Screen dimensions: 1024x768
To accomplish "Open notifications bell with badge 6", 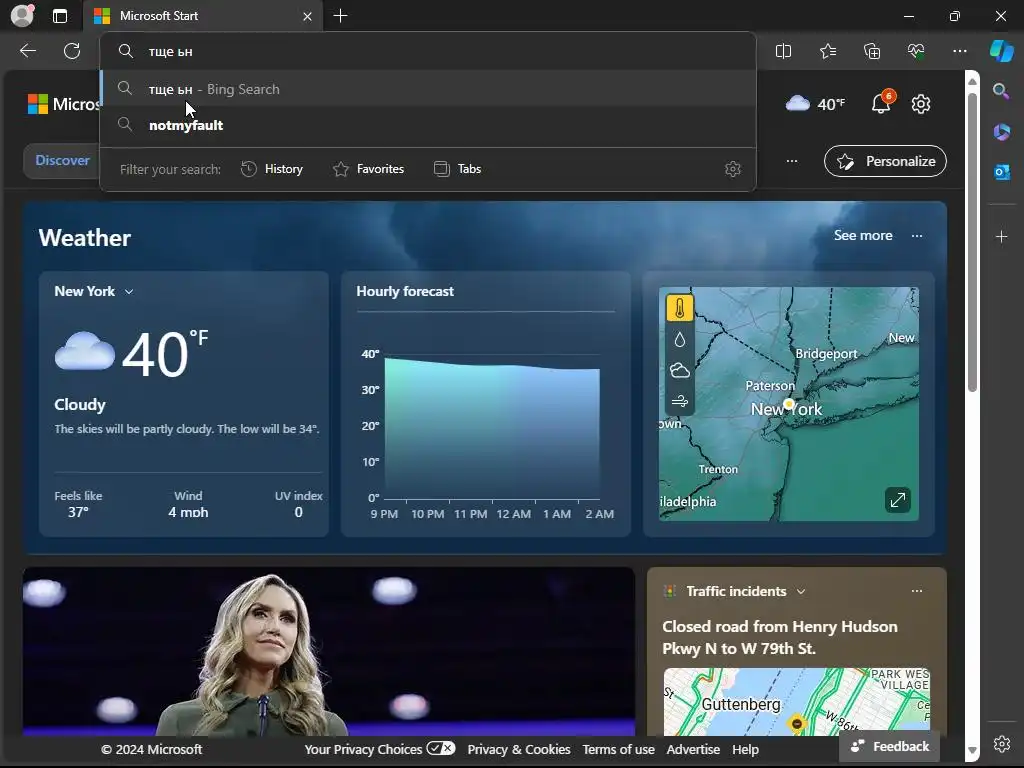I will pyautogui.click(x=882, y=103).
